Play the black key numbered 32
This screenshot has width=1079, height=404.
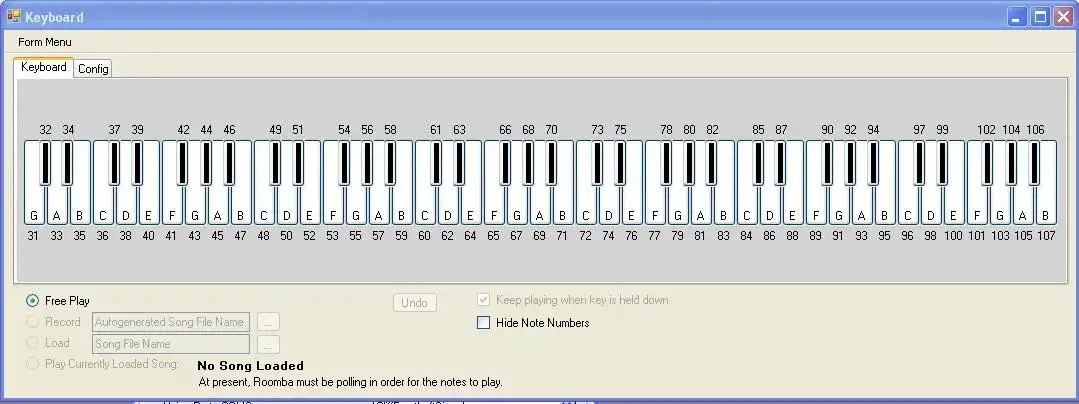point(45,162)
